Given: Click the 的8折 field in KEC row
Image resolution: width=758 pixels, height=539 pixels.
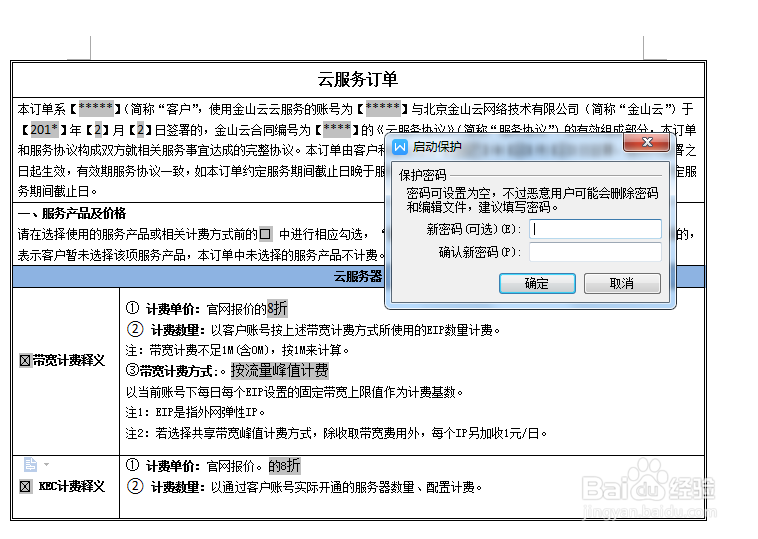Looking at the screenshot, I should [x=284, y=466].
